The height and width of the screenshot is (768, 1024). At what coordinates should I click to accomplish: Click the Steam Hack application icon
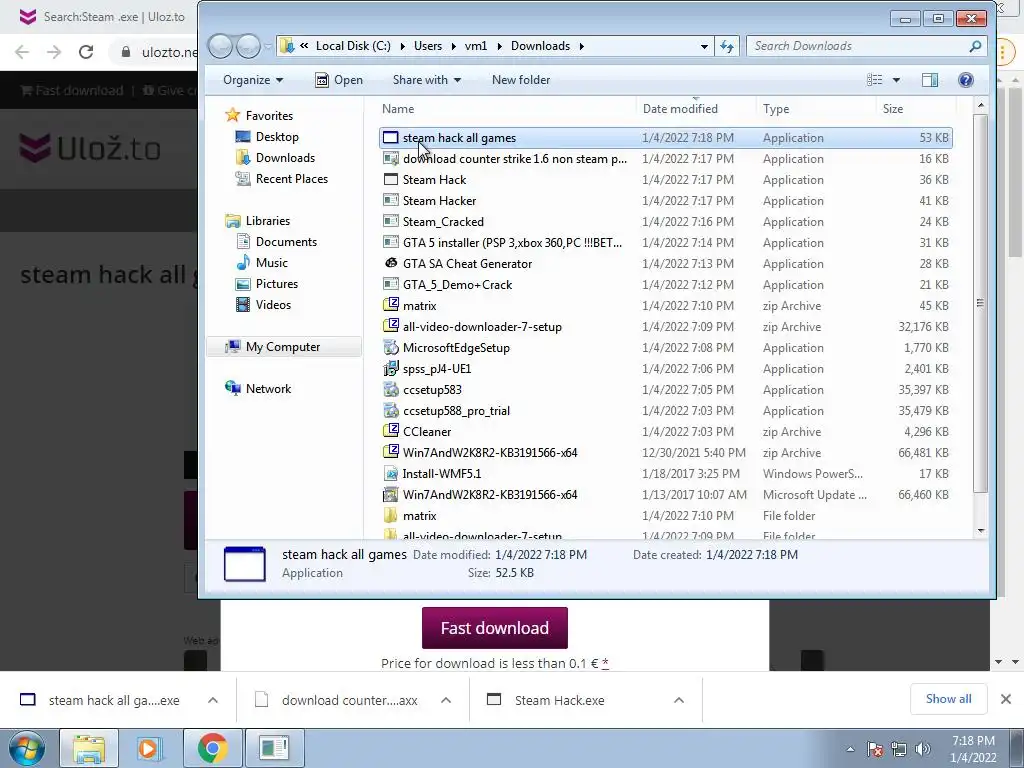click(391, 180)
